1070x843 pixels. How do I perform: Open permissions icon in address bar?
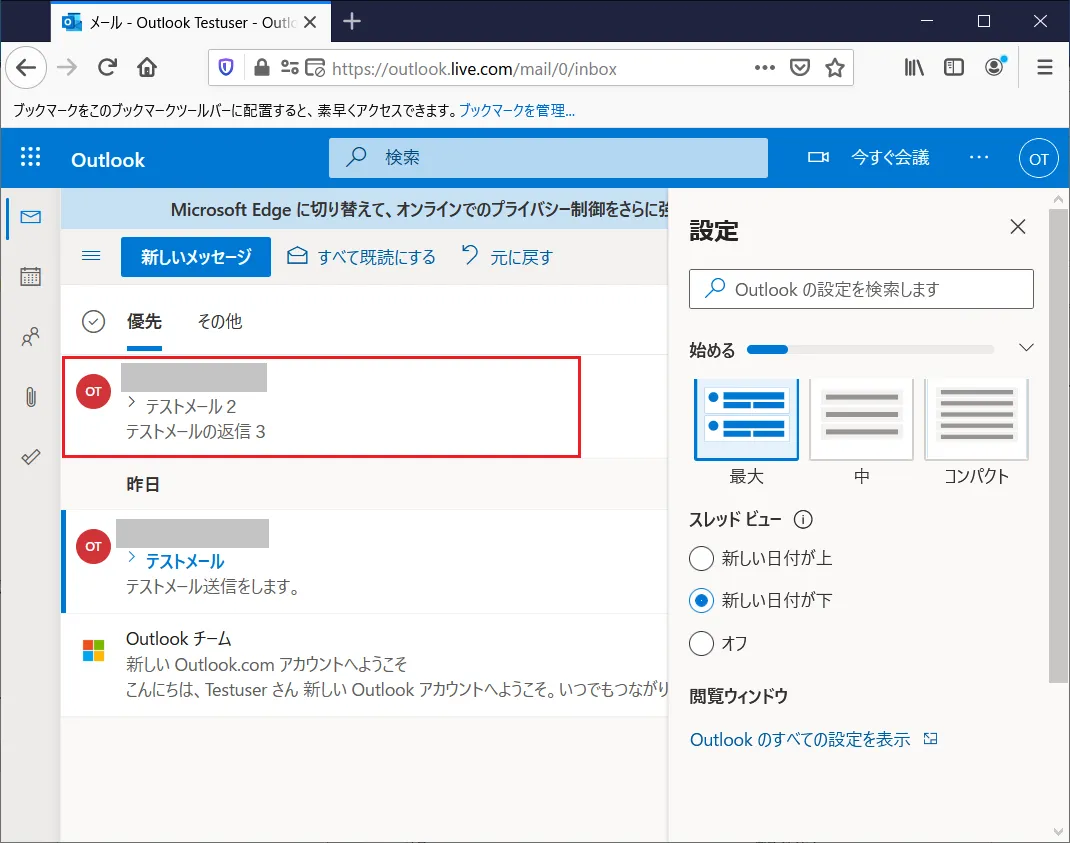click(289, 68)
